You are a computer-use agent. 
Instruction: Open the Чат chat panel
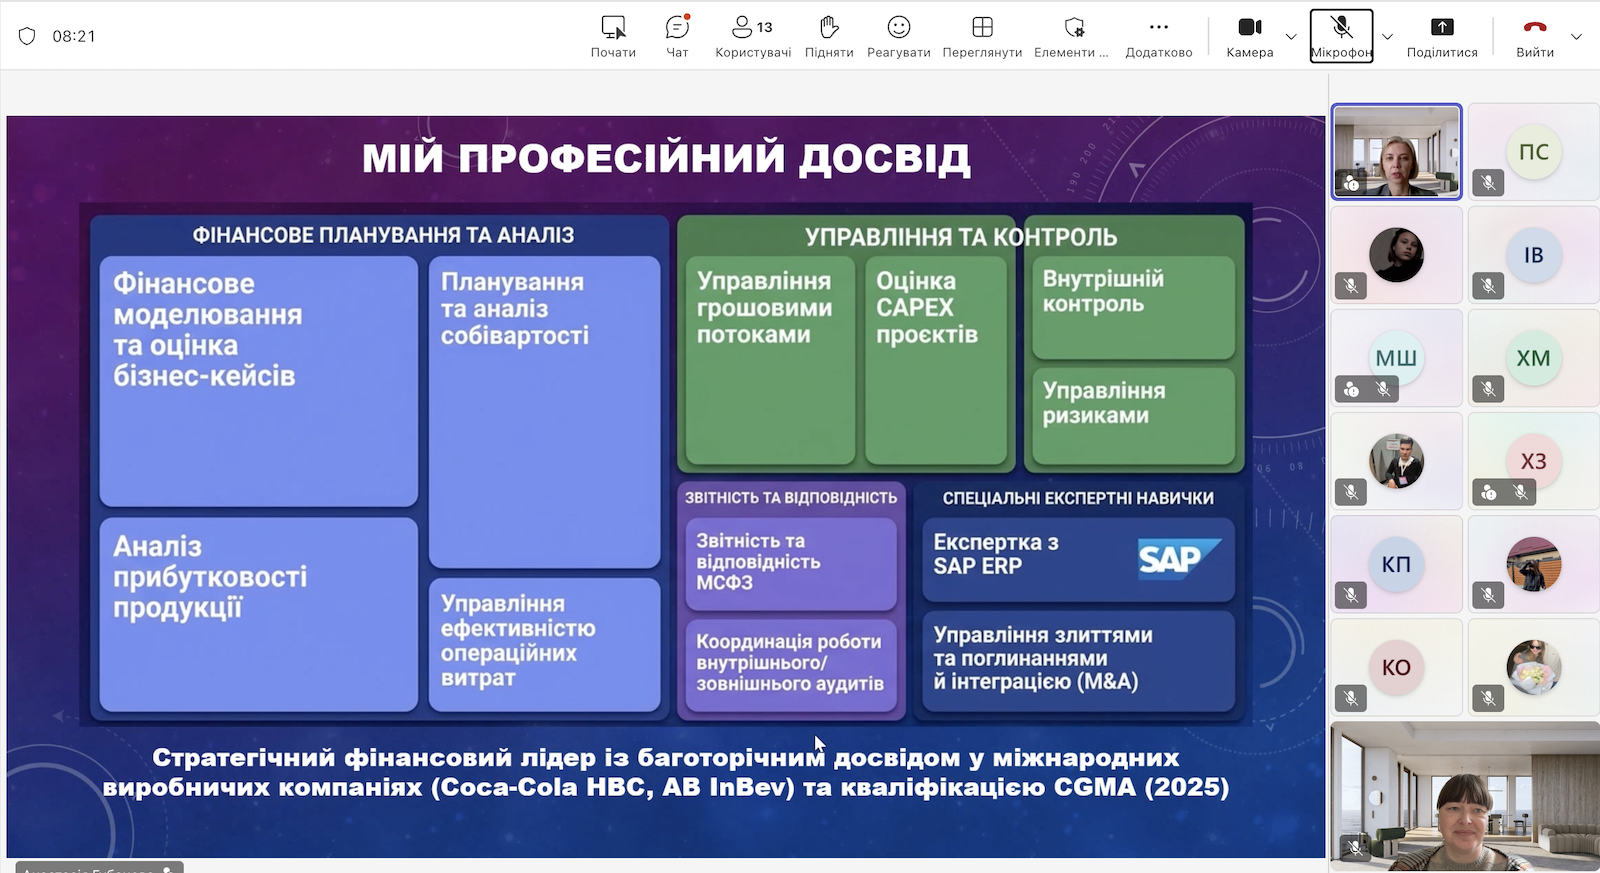coord(677,36)
